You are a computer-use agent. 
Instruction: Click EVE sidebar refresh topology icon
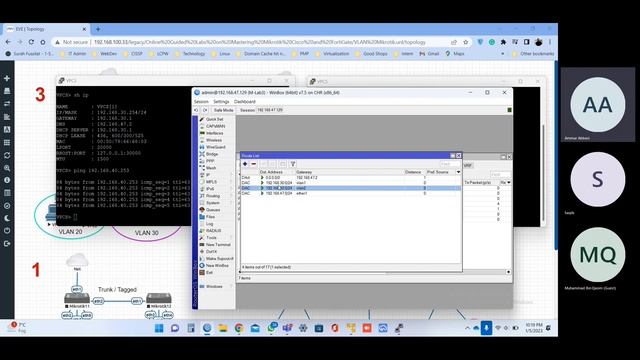[x=7, y=155]
